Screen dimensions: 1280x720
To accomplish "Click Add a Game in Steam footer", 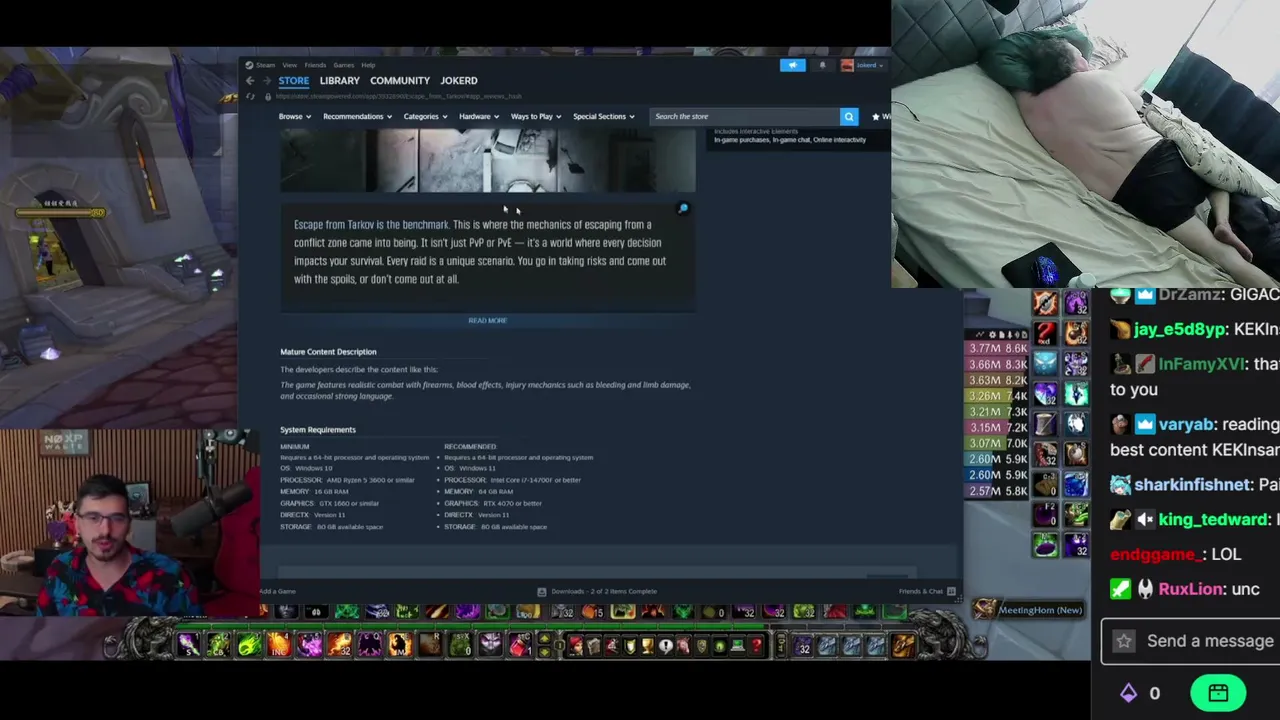I will 278,591.
